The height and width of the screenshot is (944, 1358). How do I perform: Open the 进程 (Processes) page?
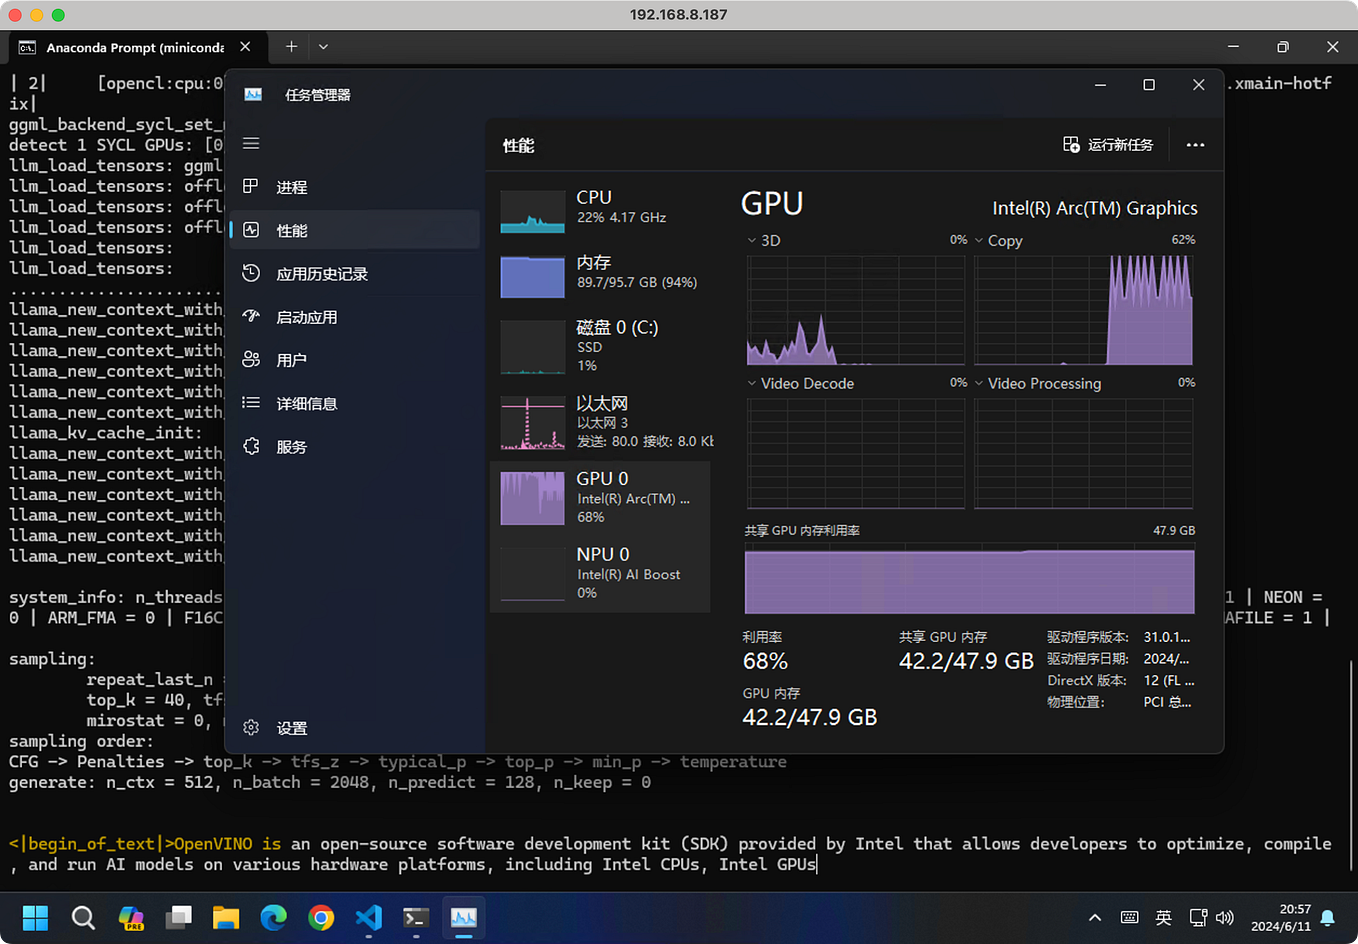pyautogui.click(x=291, y=186)
